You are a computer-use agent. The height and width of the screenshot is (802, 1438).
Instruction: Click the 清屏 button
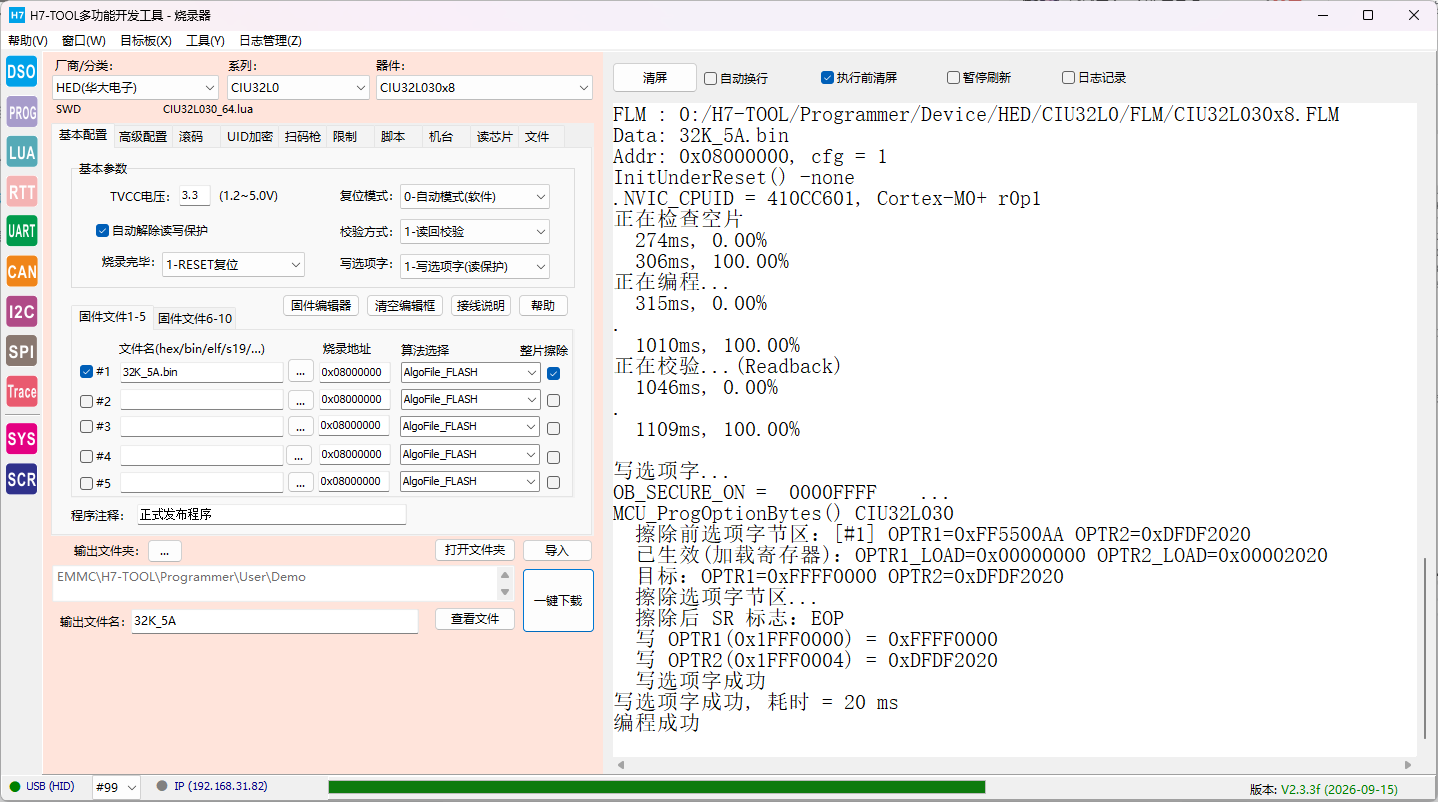pos(655,78)
